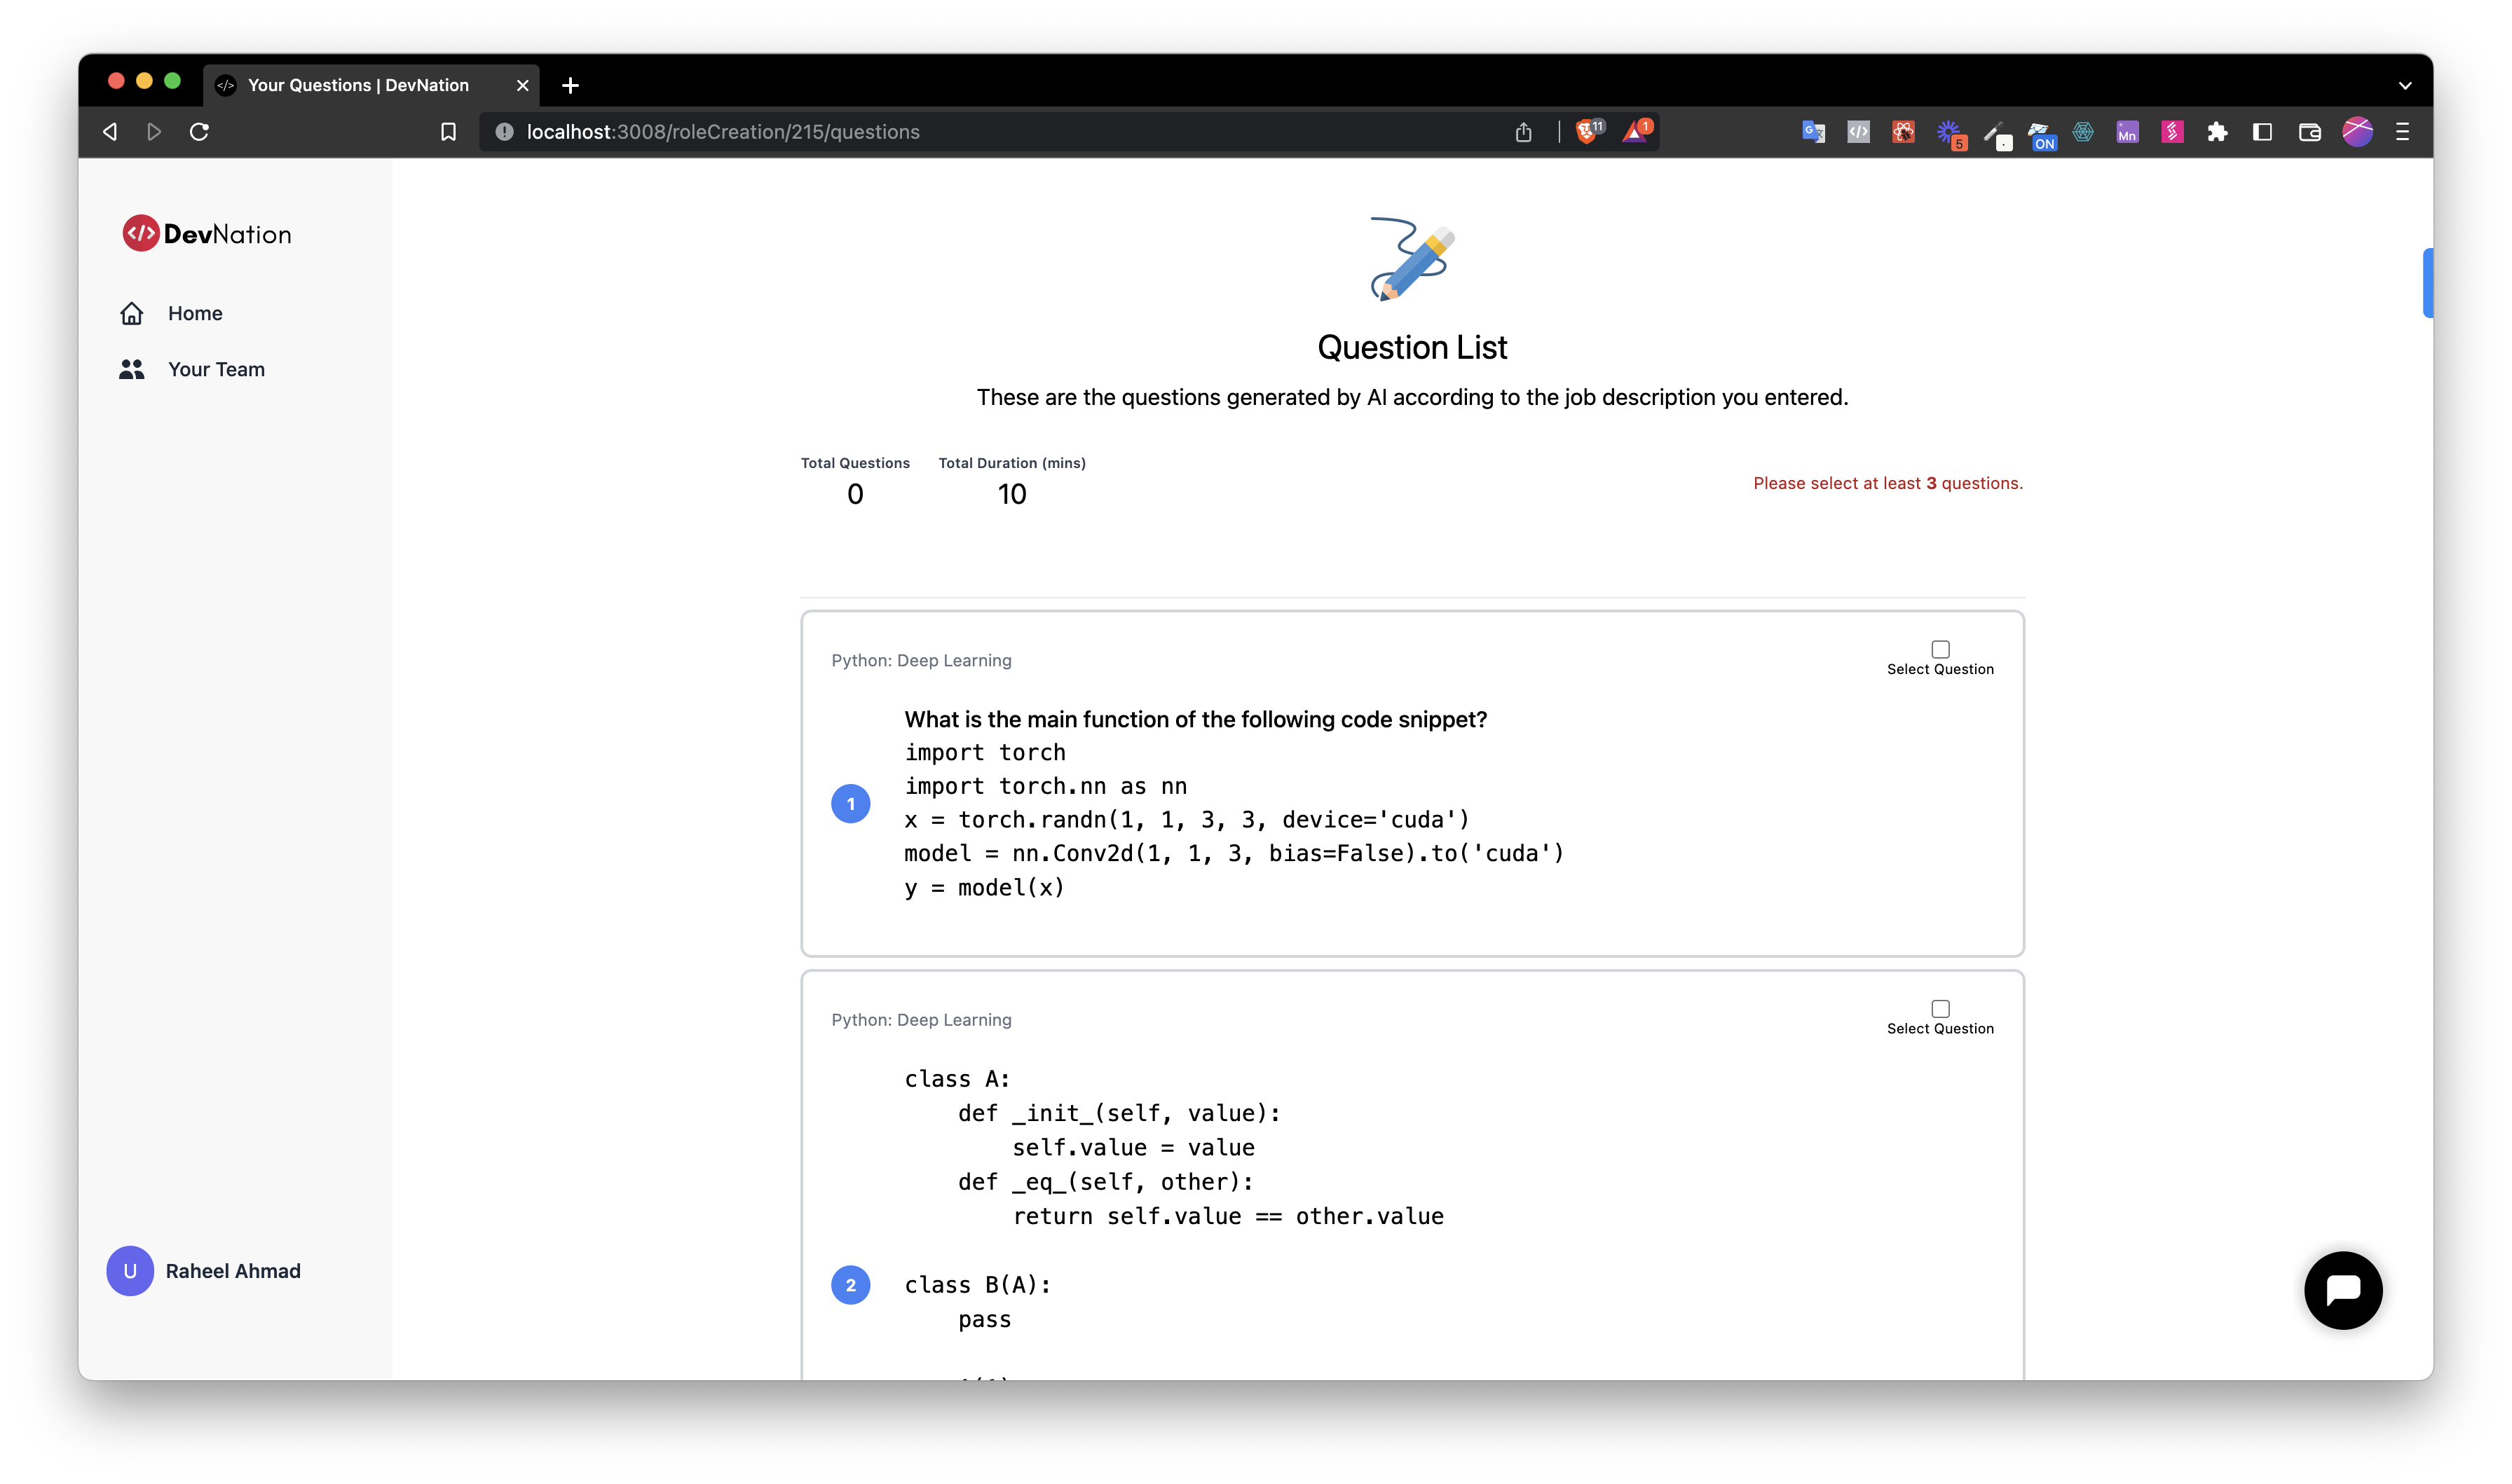Screen dimensions: 2512x1484
Task: Click the DevNation logo
Action: coord(207,234)
